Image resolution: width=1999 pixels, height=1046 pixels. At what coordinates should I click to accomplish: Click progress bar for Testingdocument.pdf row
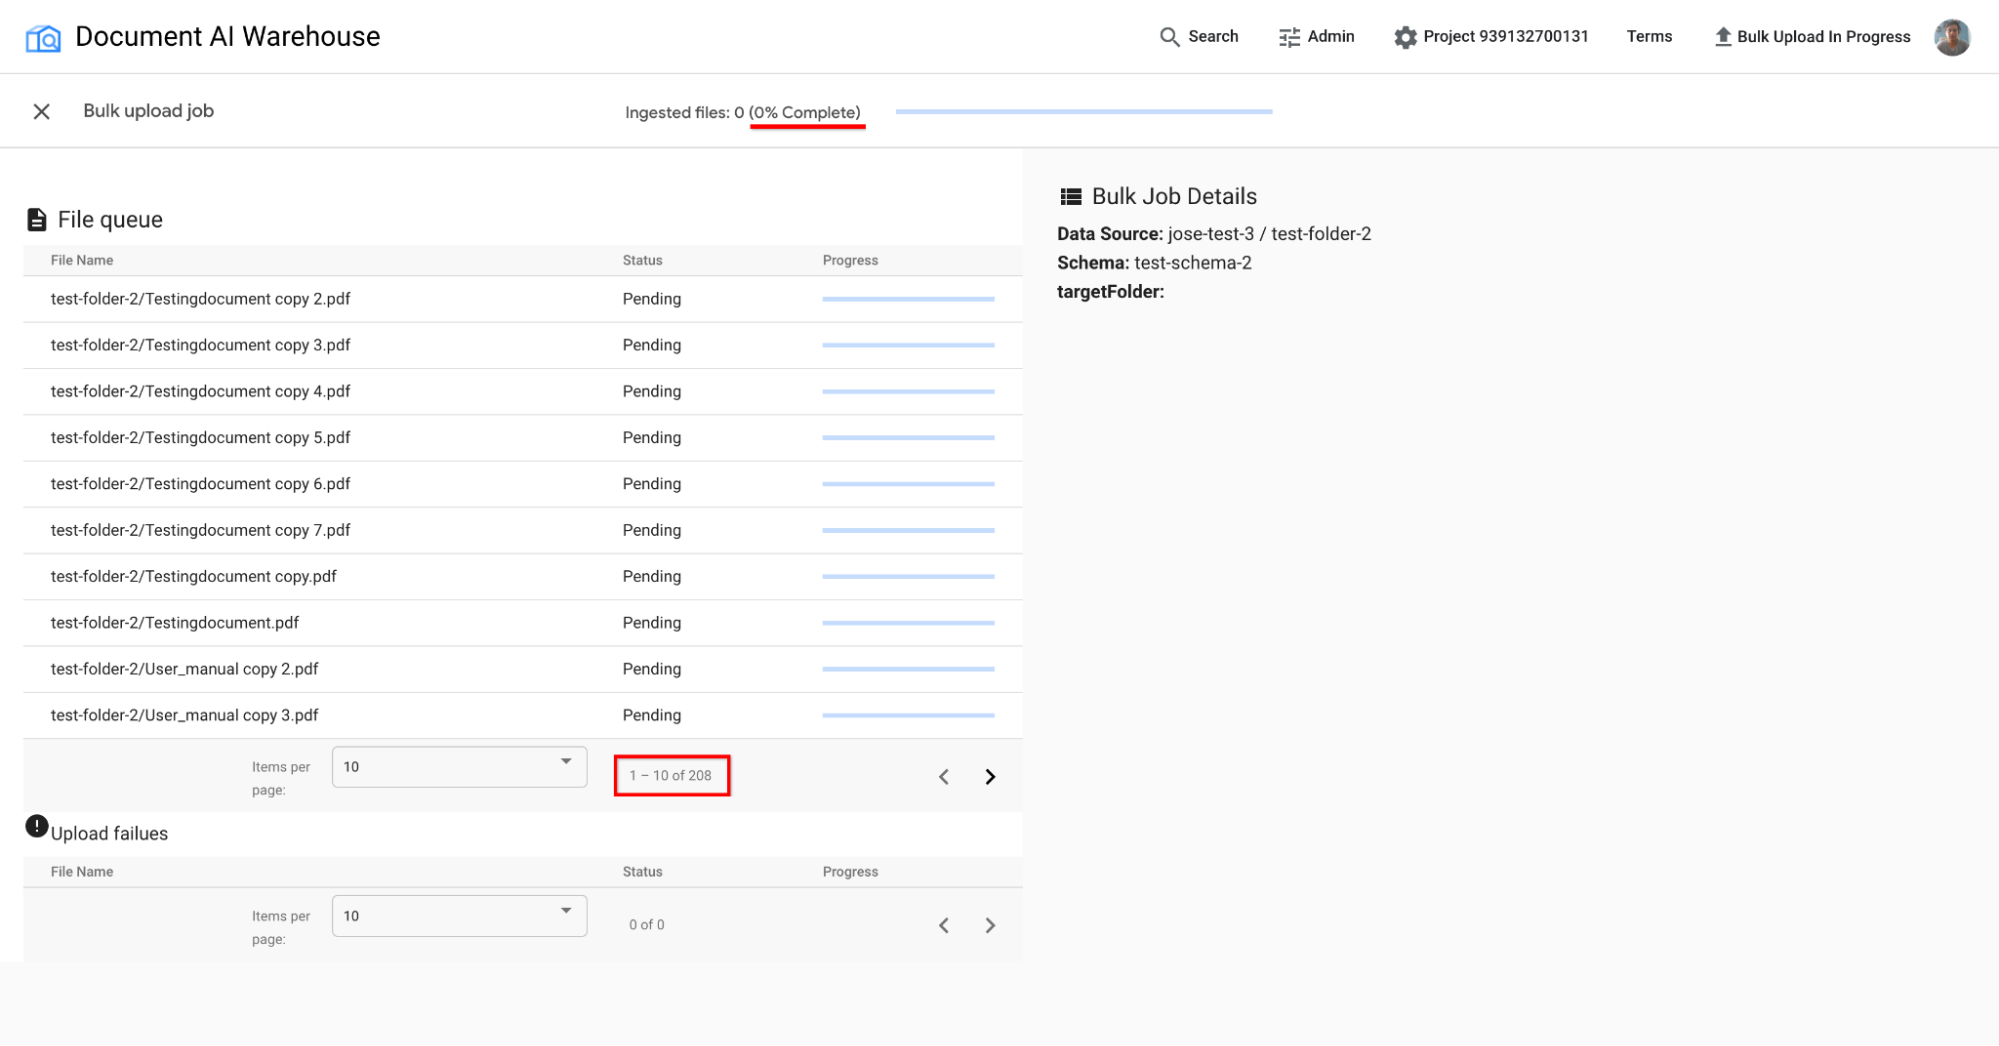click(x=908, y=623)
